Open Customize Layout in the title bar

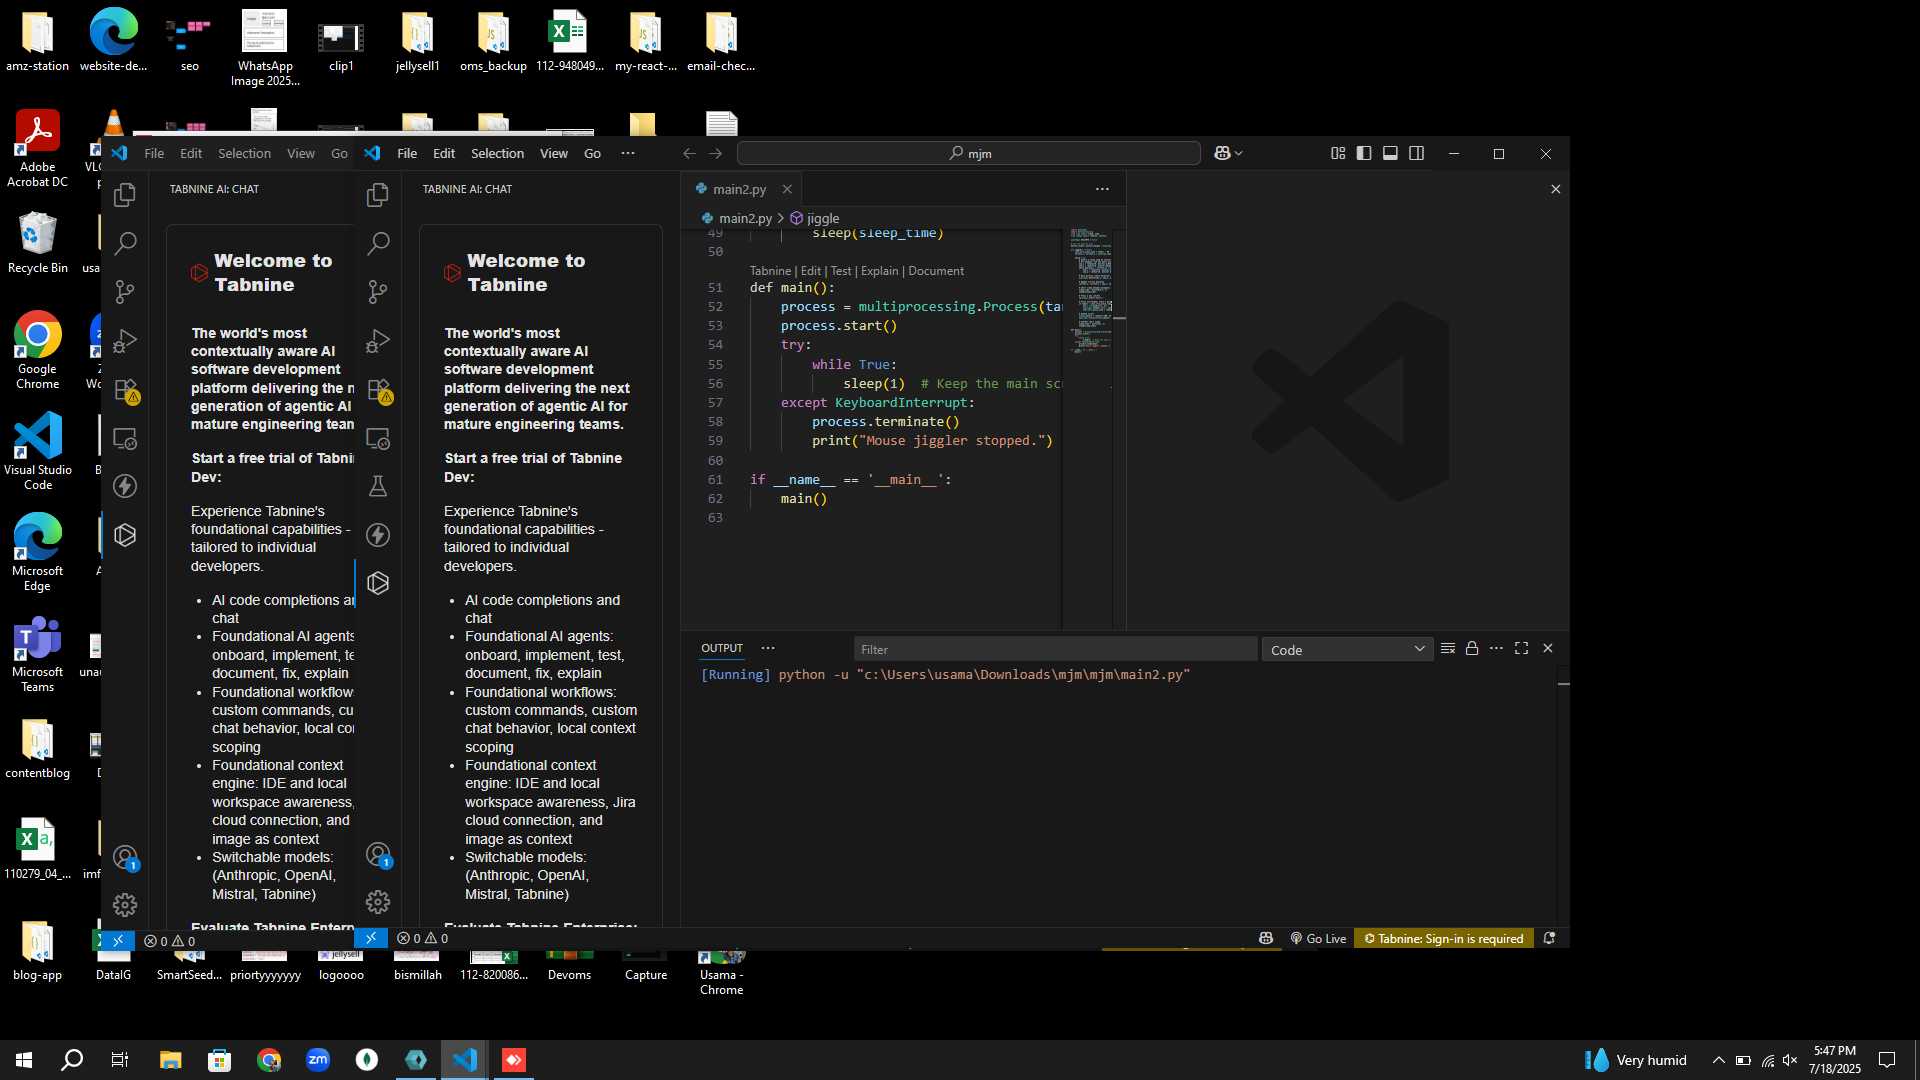[x=1338, y=153]
